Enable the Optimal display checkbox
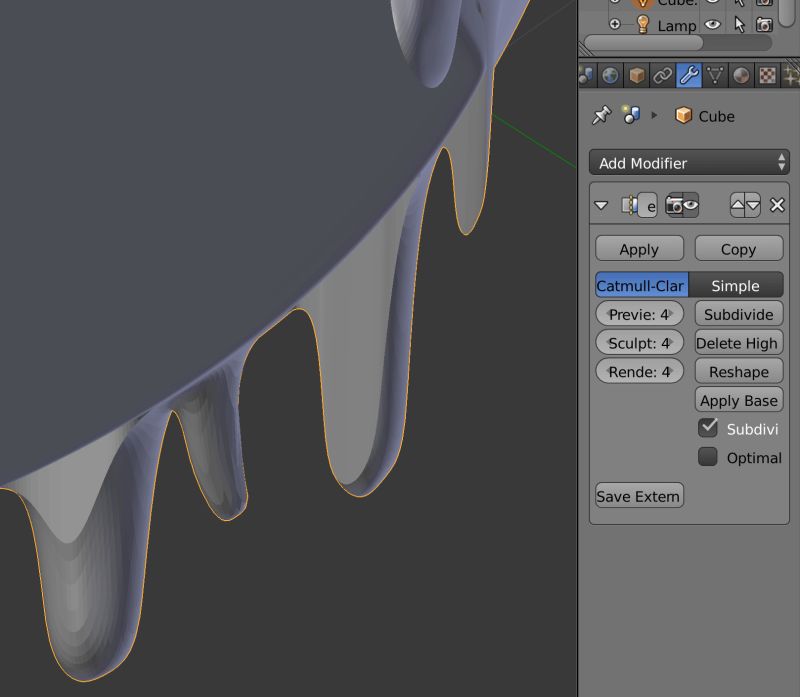This screenshot has height=697, width=800. tap(708, 458)
